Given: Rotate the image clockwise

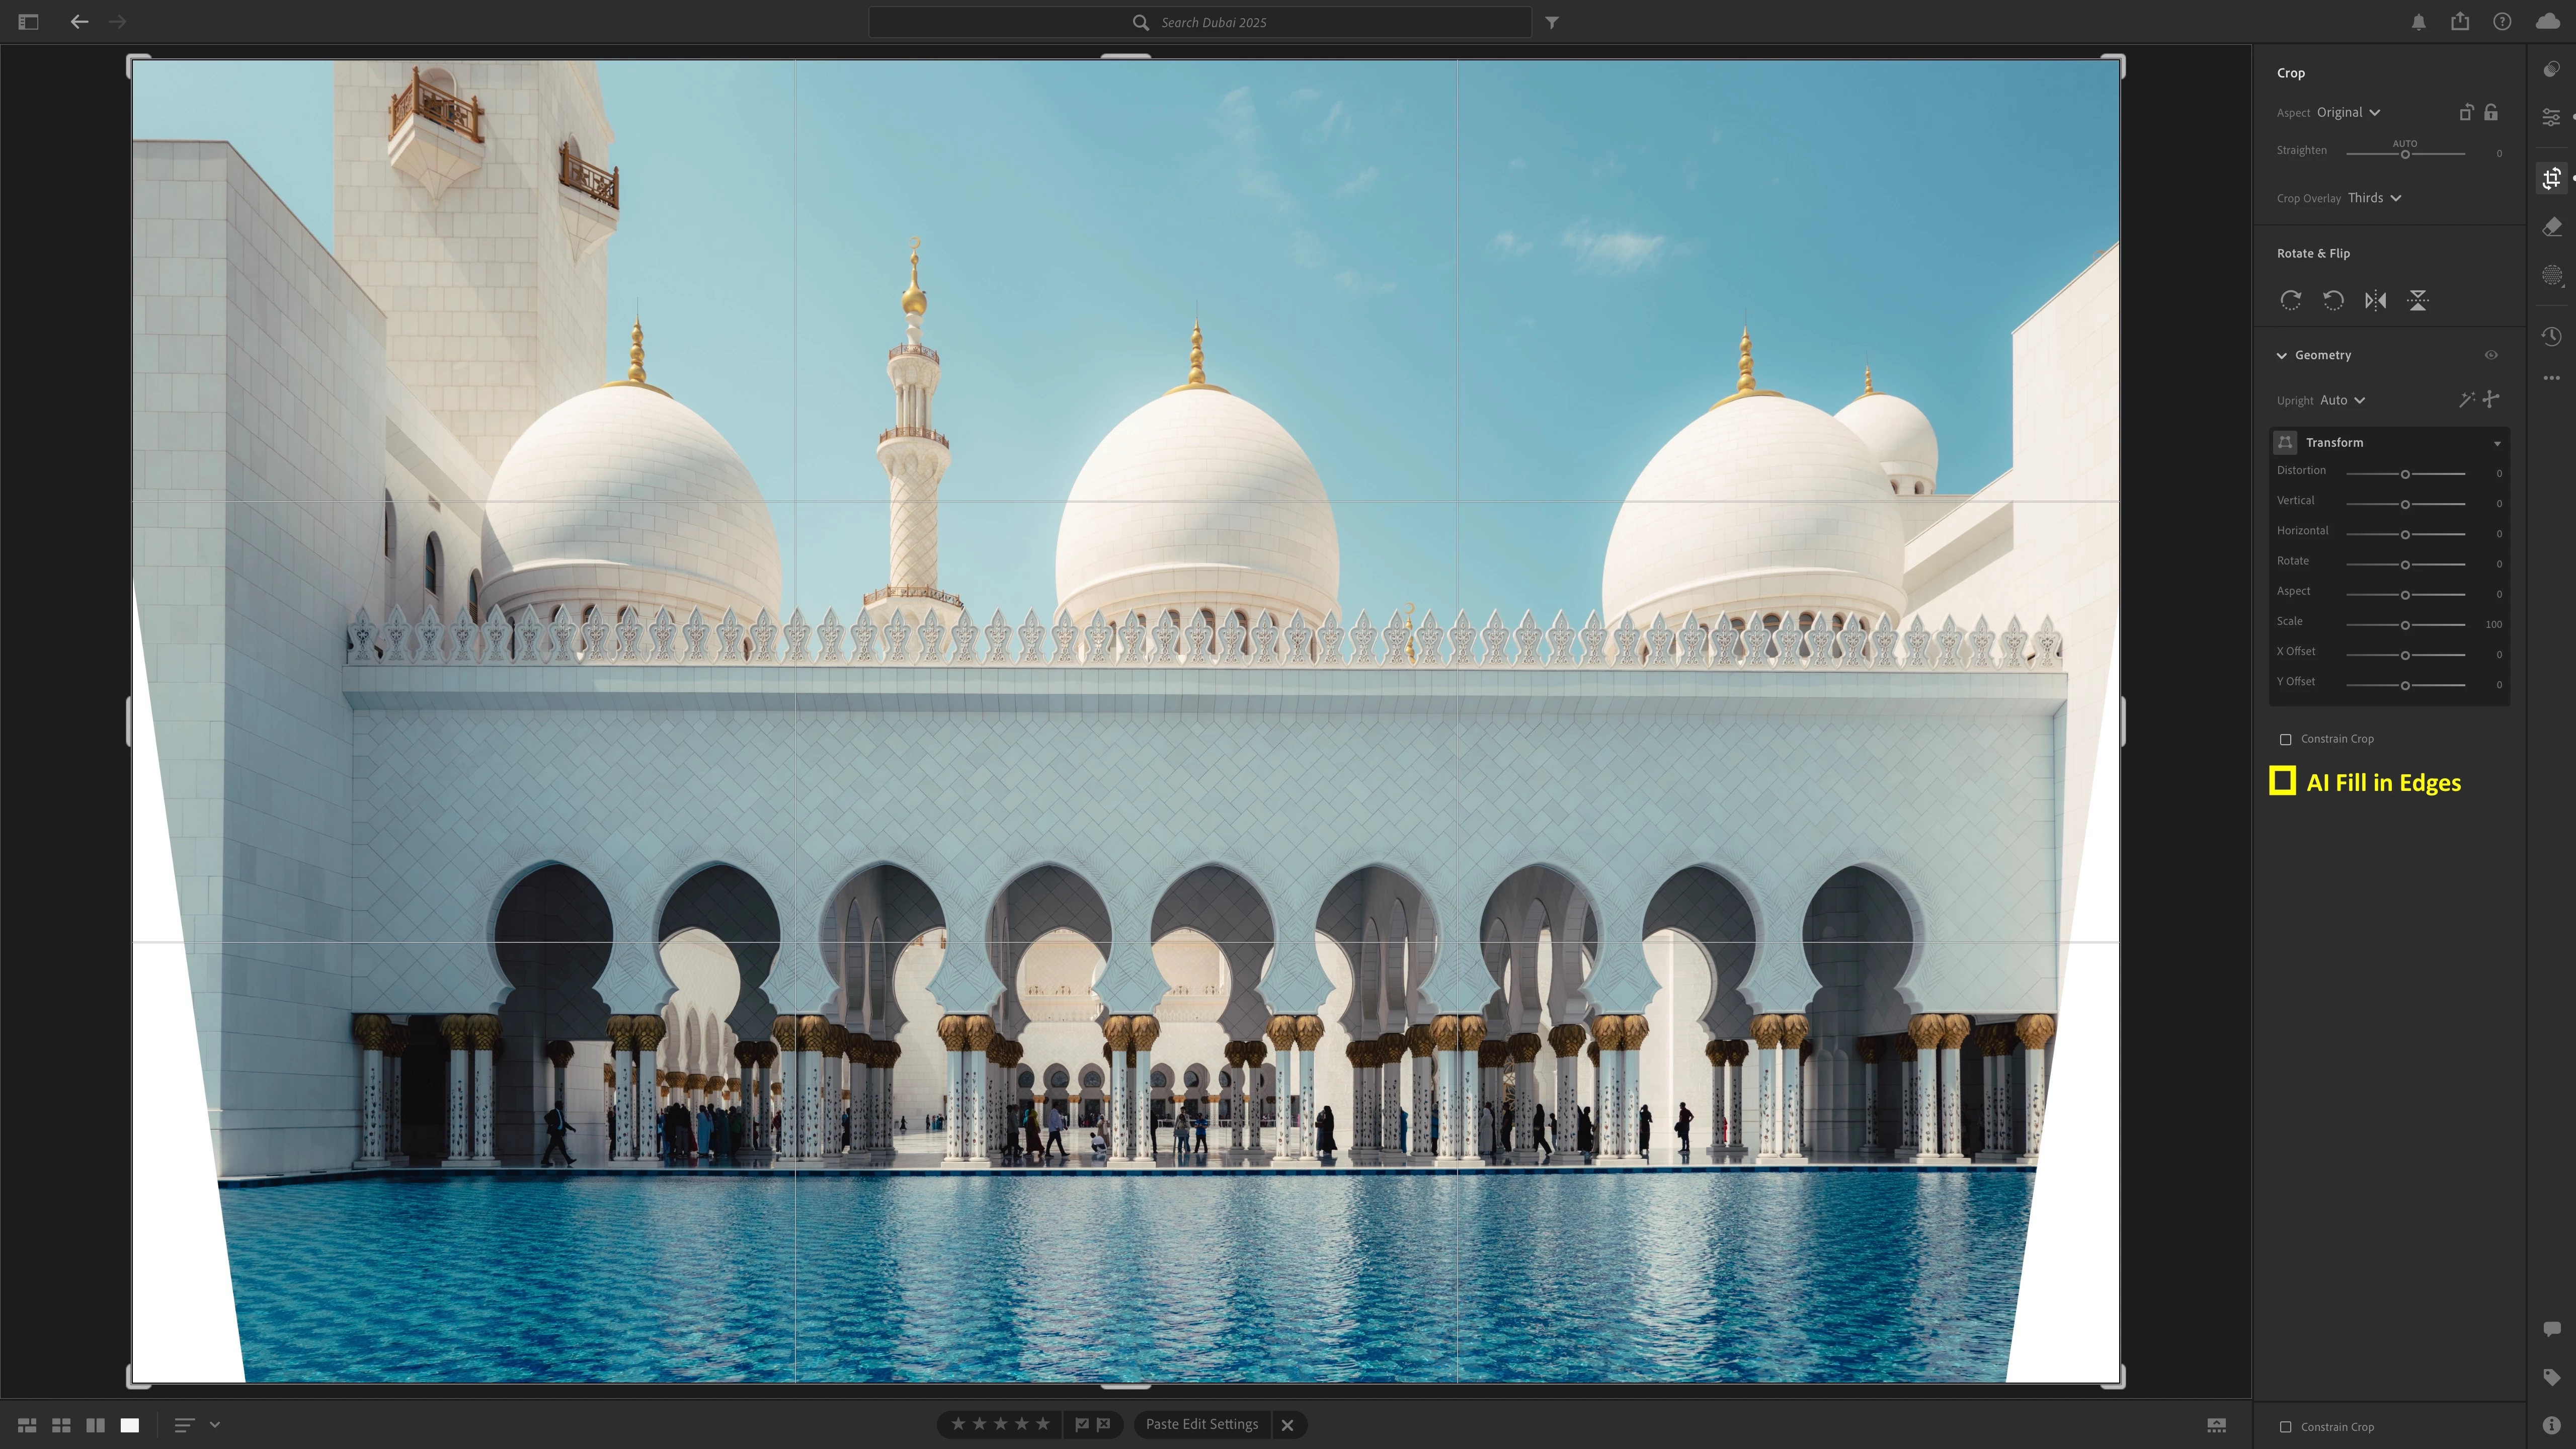Looking at the screenshot, I should (2290, 300).
